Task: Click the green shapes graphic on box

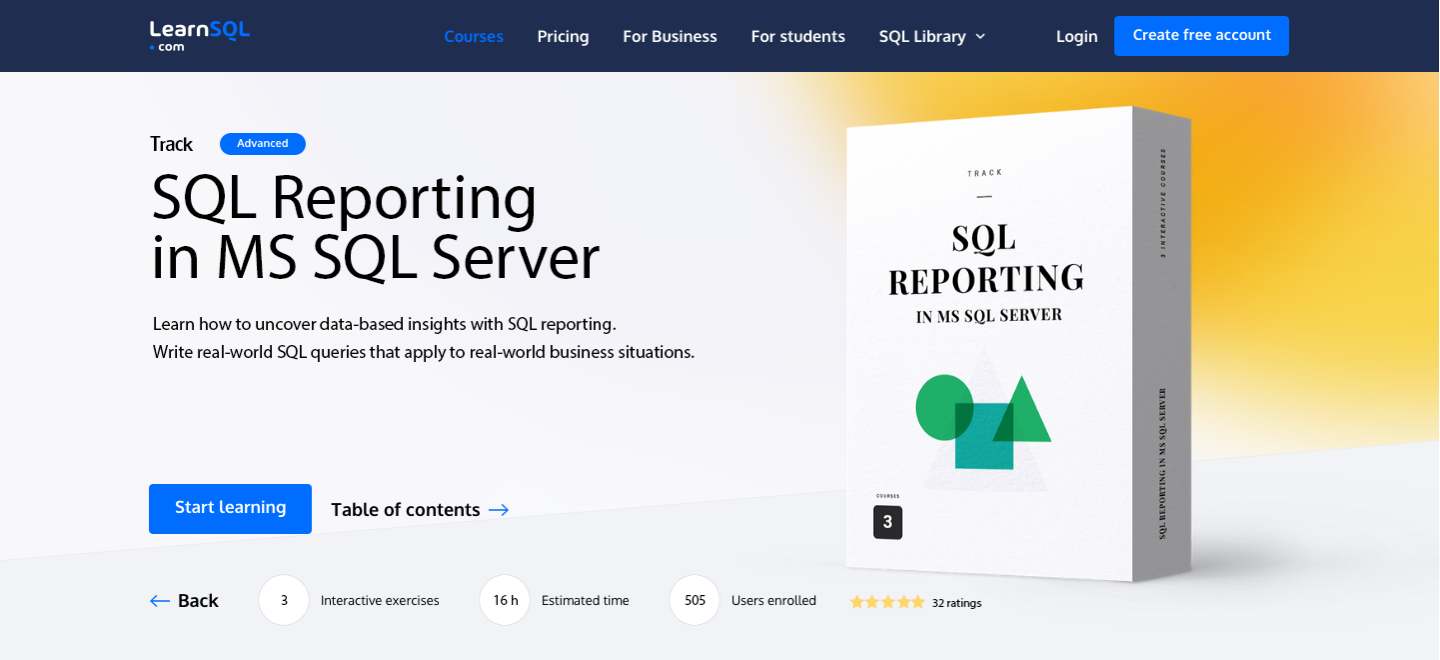Action: pyautogui.click(x=983, y=420)
